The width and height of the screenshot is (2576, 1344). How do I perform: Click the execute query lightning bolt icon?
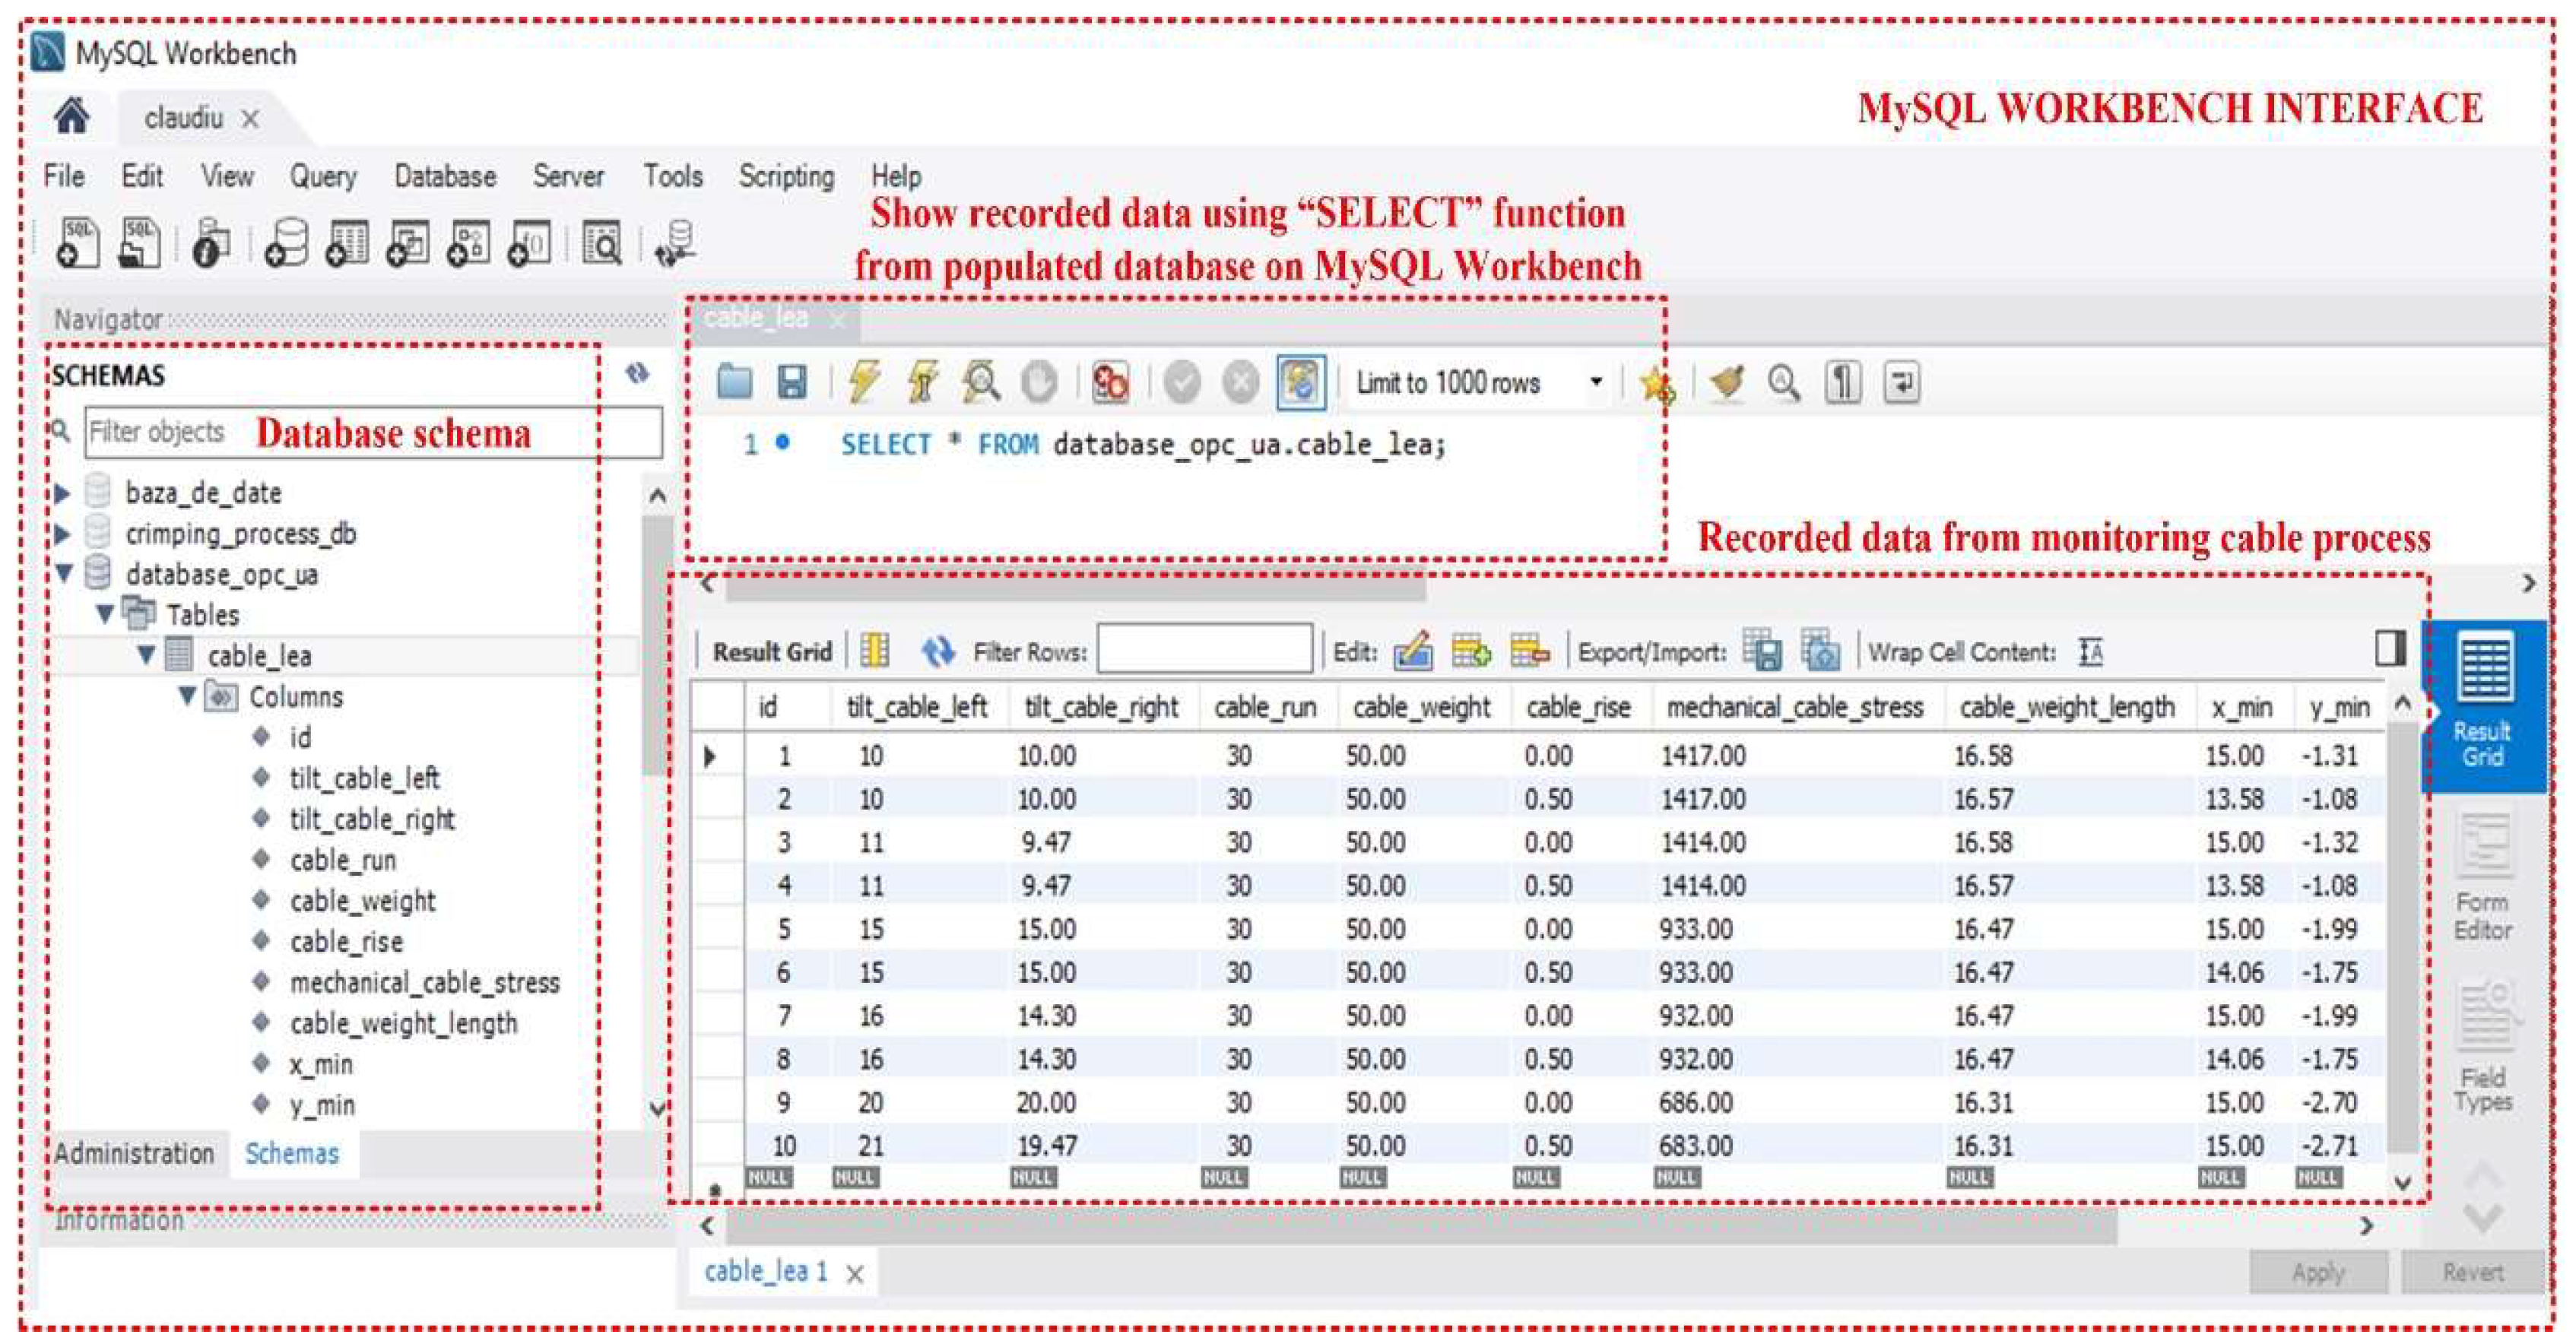tap(864, 383)
